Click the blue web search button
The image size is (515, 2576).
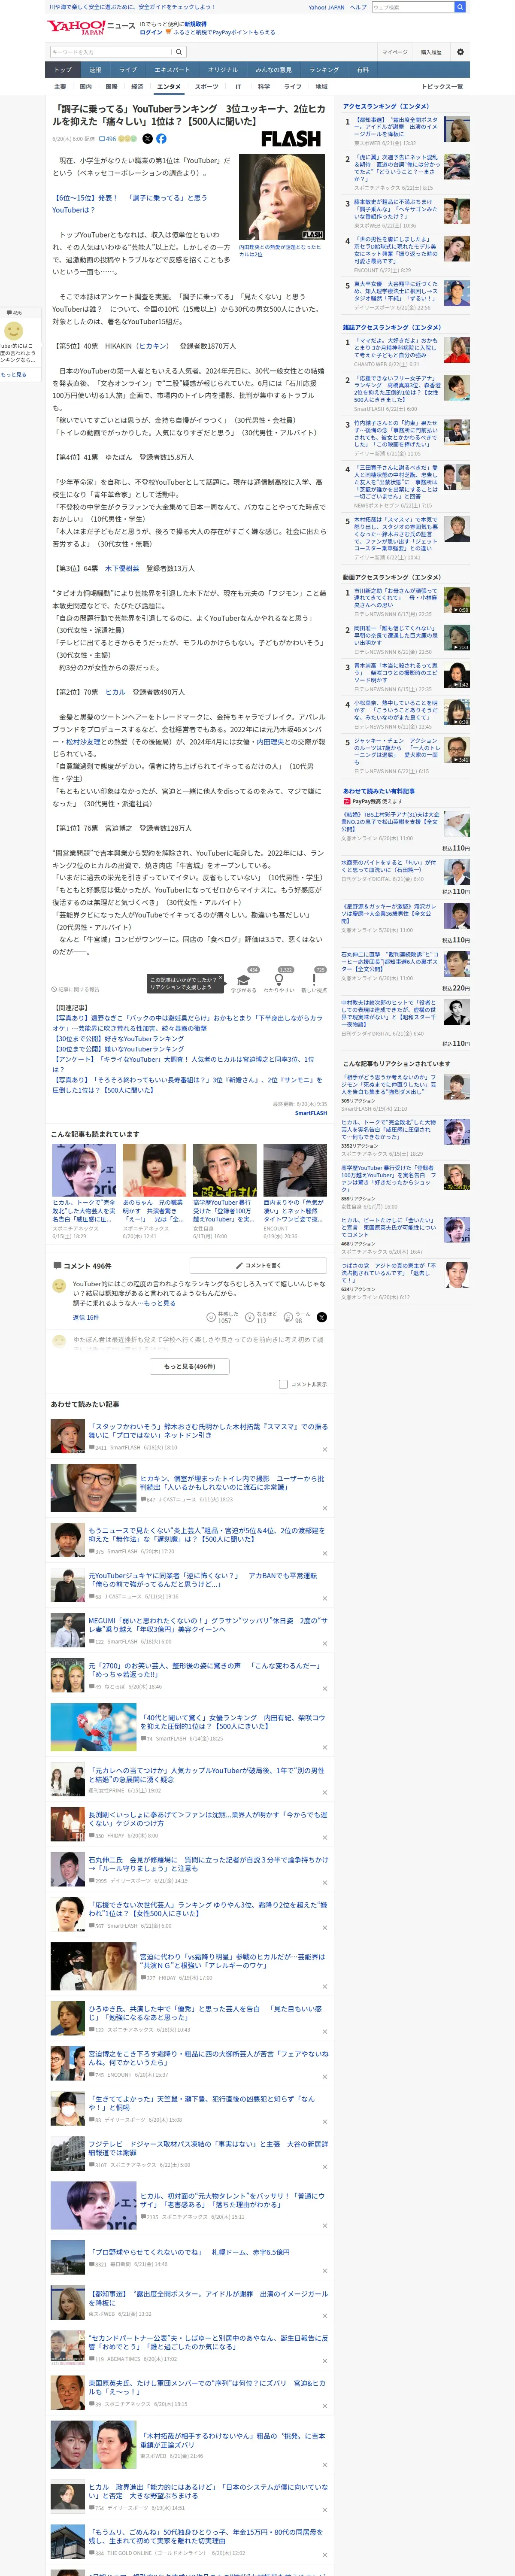coord(460,7)
